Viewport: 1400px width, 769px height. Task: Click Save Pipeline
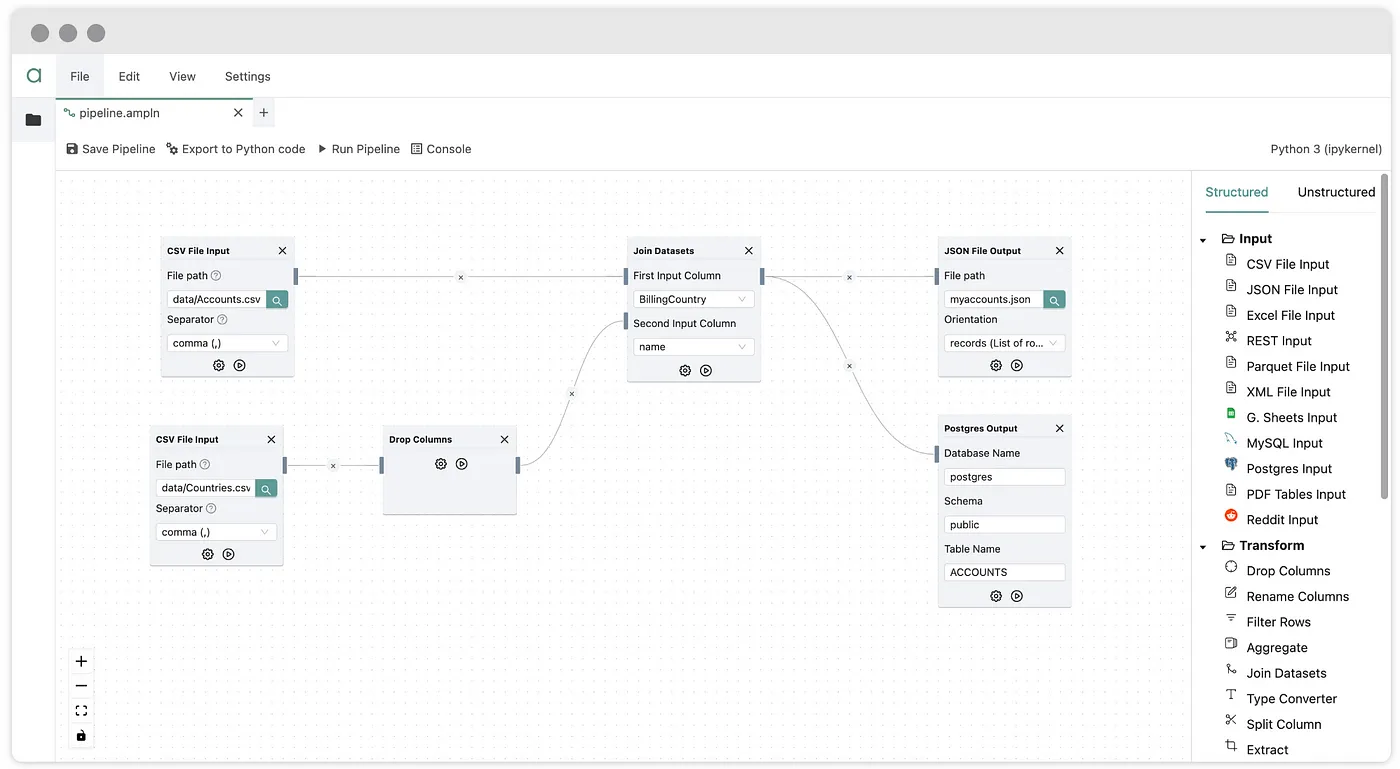coord(111,149)
